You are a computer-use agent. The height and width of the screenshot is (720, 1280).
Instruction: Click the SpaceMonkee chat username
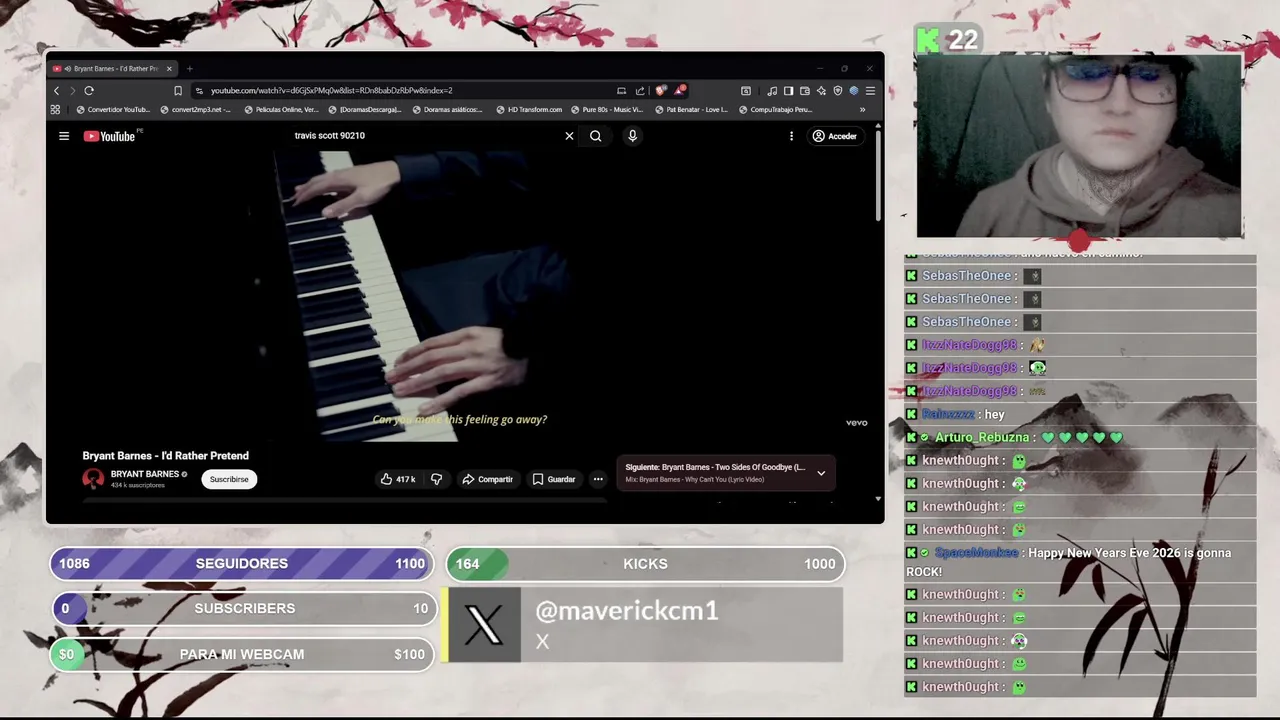coord(976,553)
